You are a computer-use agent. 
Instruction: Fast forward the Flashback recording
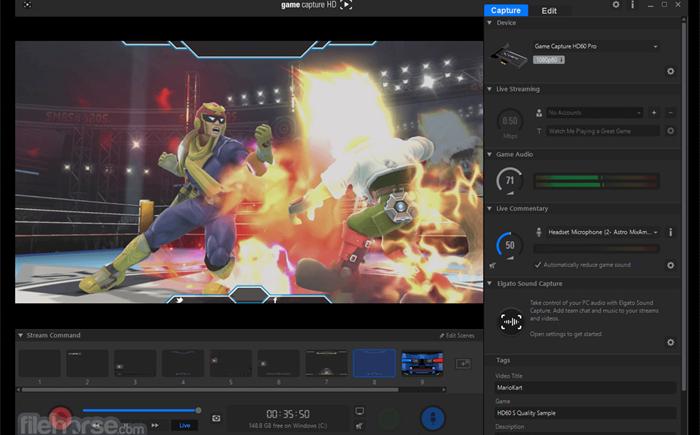click(x=155, y=426)
